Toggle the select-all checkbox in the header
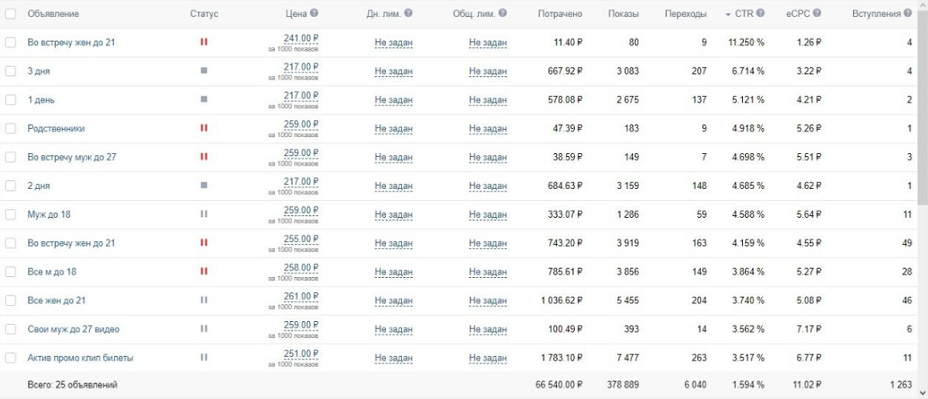The image size is (928, 399). pyautogui.click(x=10, y=13)
